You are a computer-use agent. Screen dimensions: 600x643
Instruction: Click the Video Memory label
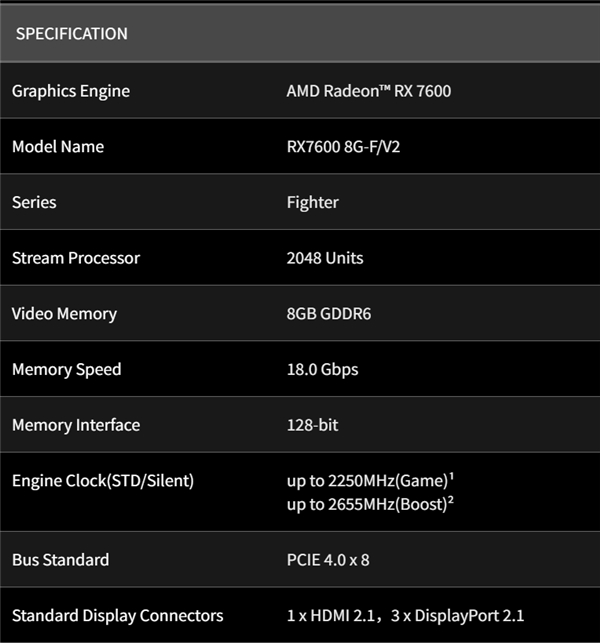64,314
